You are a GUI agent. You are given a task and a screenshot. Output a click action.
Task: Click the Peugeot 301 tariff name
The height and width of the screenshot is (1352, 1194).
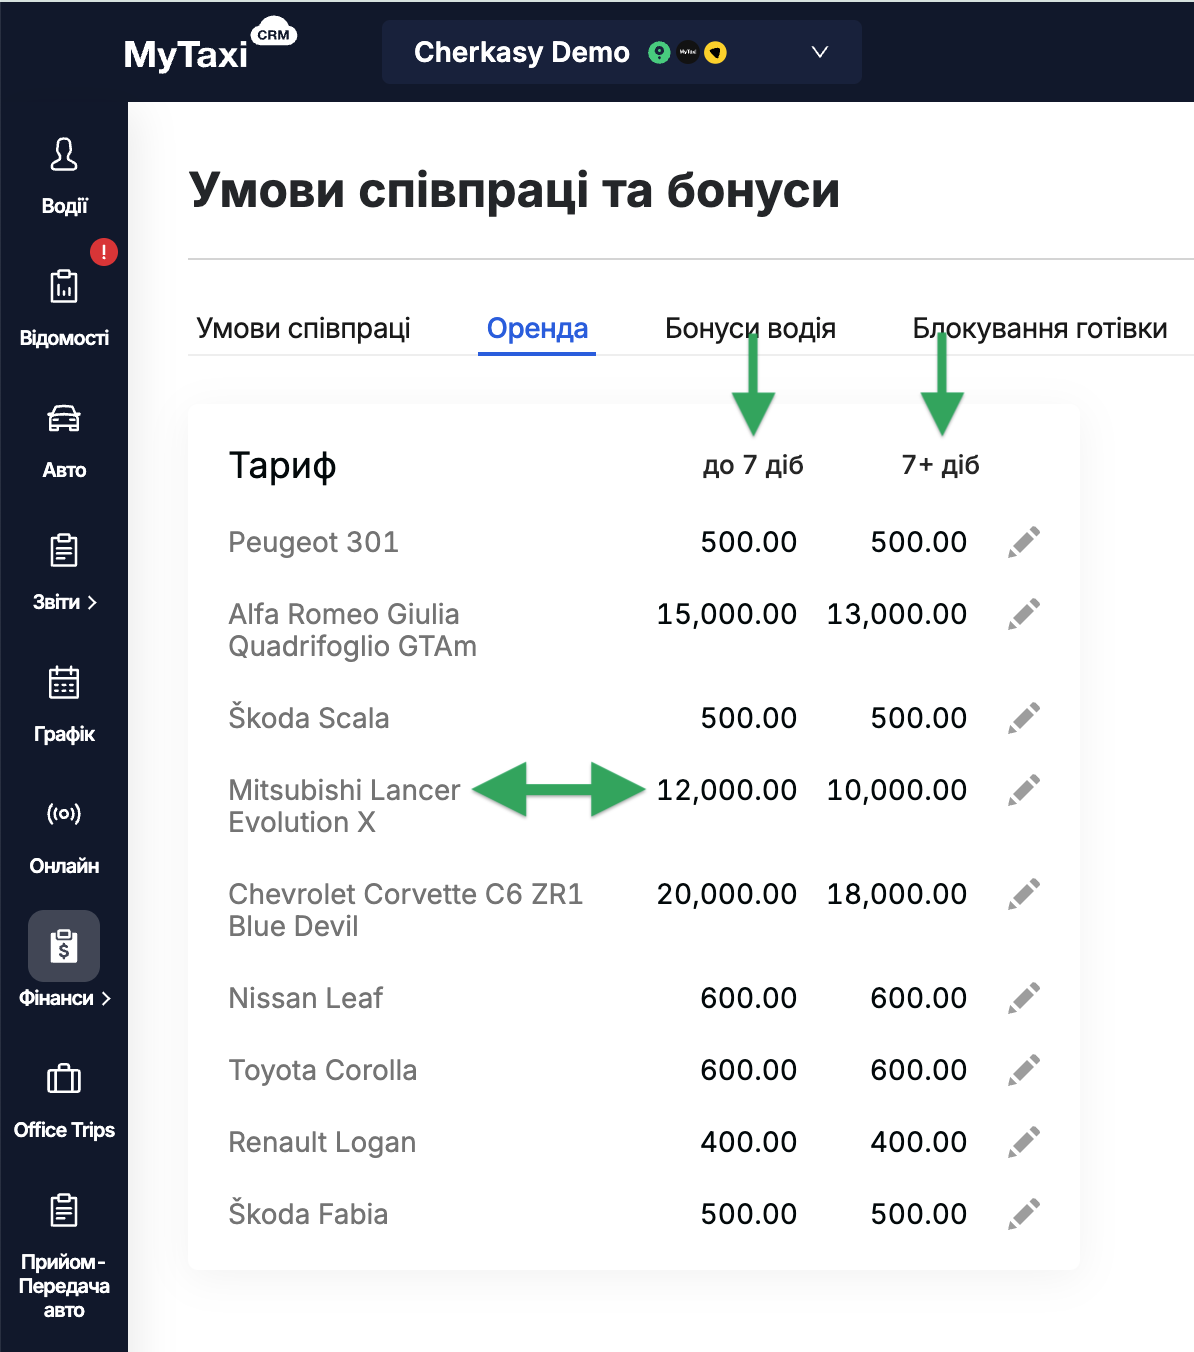313,542
